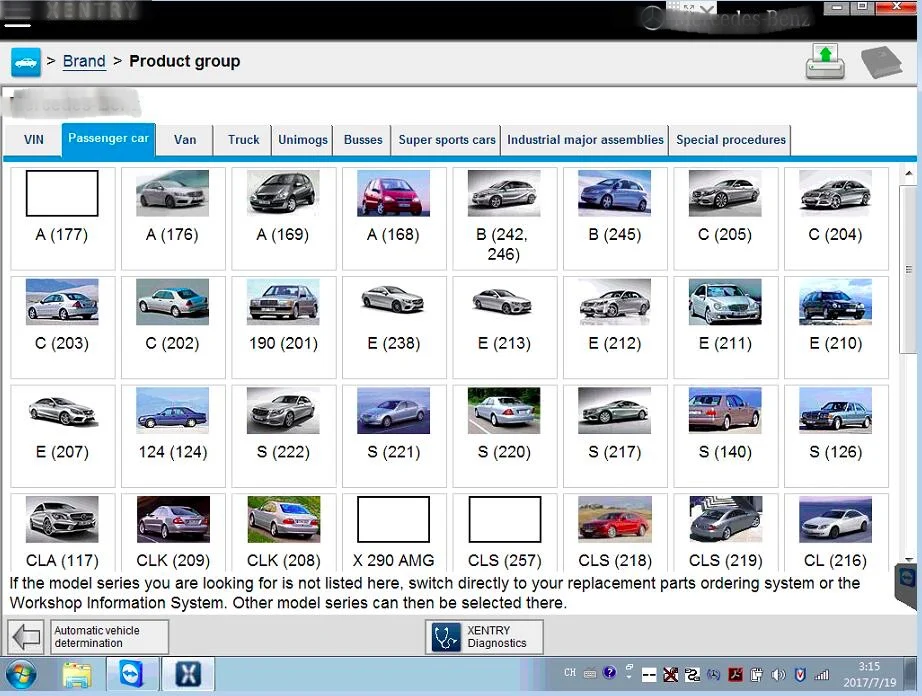The image size is (922, 696).
Task: Choose the E (212) thumbnail
Action: [614, 302]
